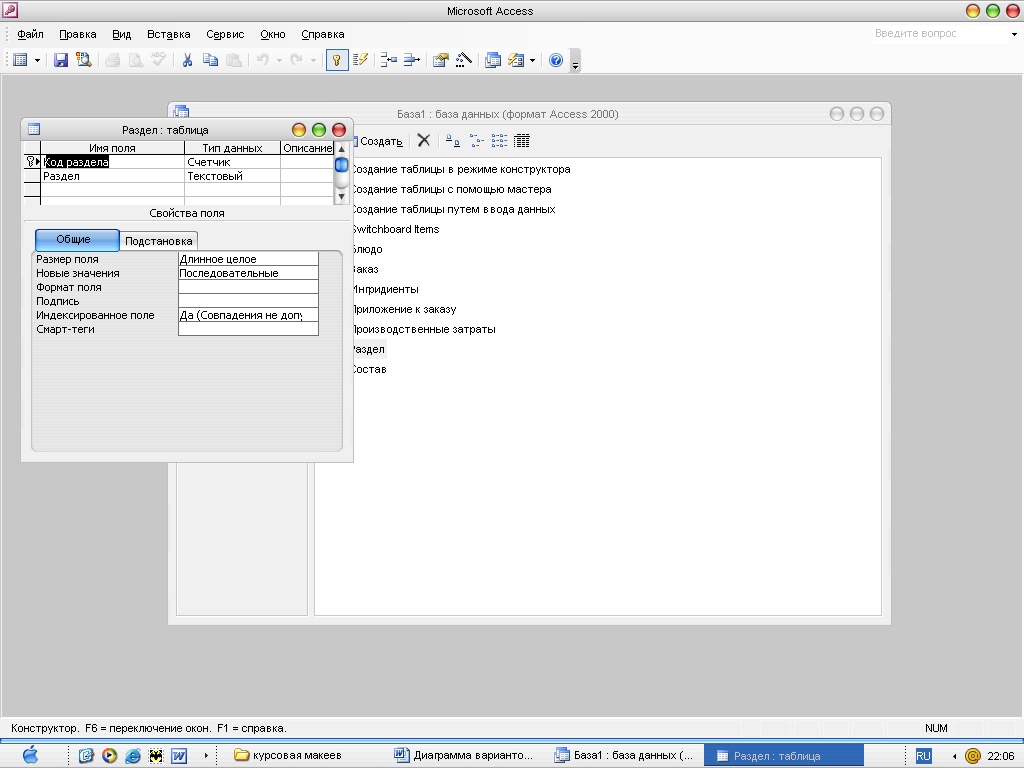Screen dimensions: 1024x768
Task: Click the Build wand icon
Action: [x=464, y=60]
